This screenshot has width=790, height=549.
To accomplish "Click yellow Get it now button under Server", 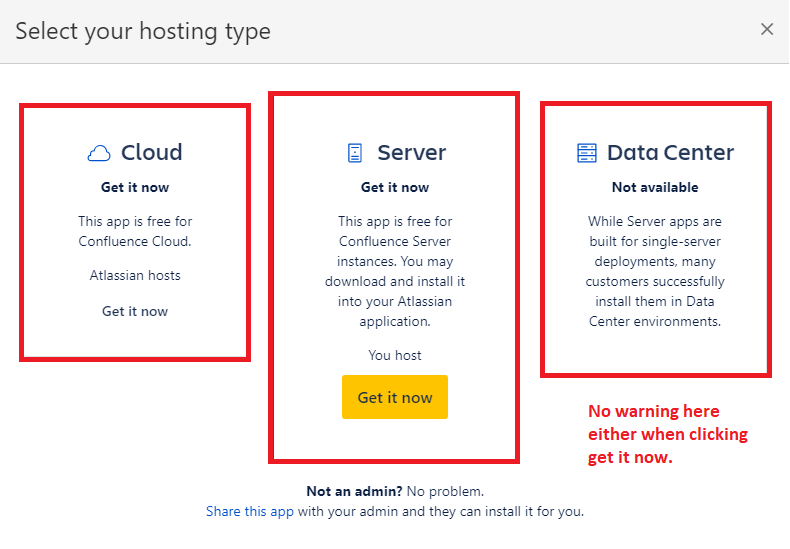I will tap(395, 397).
